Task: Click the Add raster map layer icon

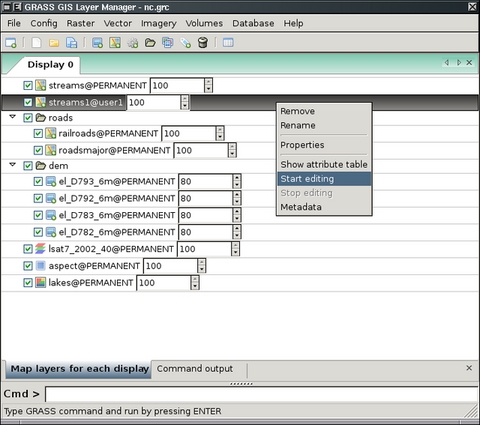Action: [97, 43]
